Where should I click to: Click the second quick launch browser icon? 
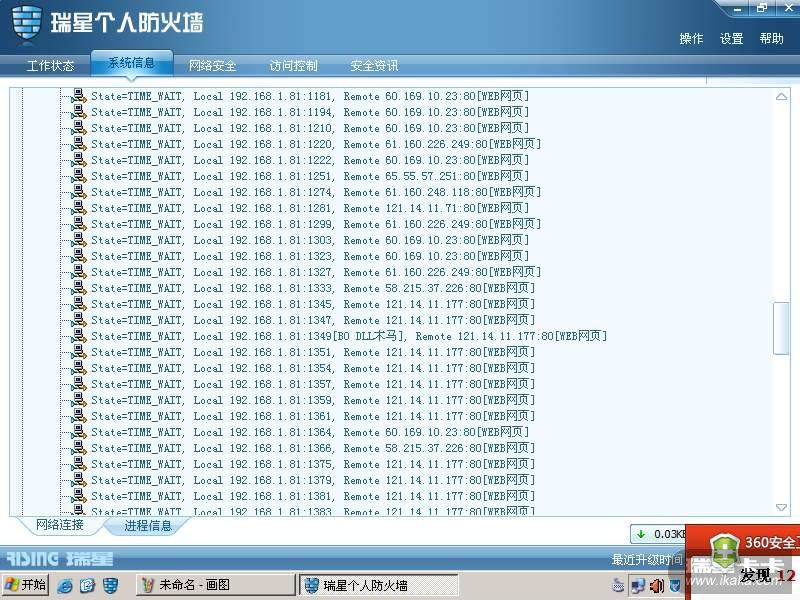pyautogui.click(x=87, y=586)
